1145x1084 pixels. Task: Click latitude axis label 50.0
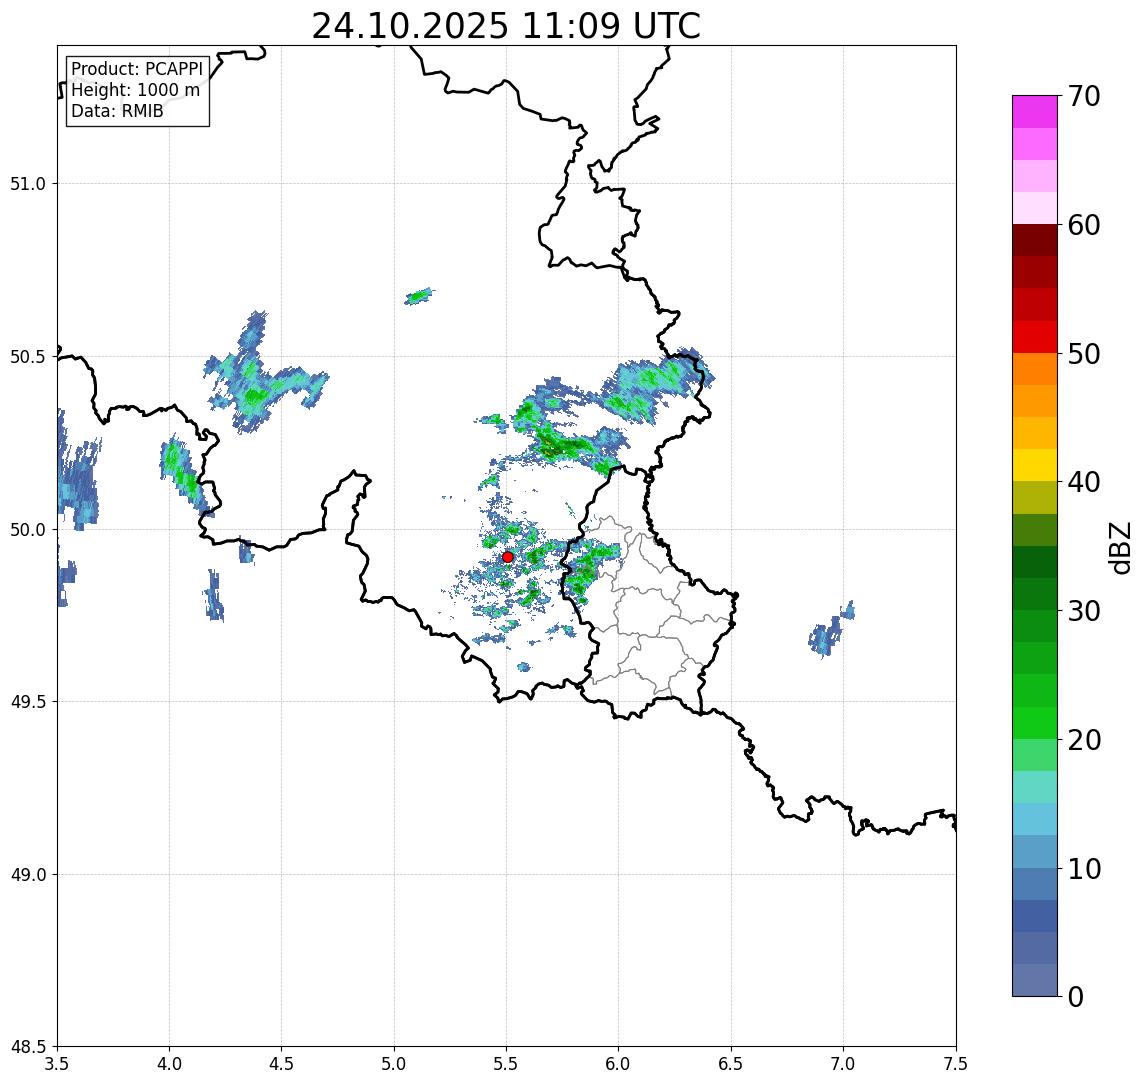point(28,530)
